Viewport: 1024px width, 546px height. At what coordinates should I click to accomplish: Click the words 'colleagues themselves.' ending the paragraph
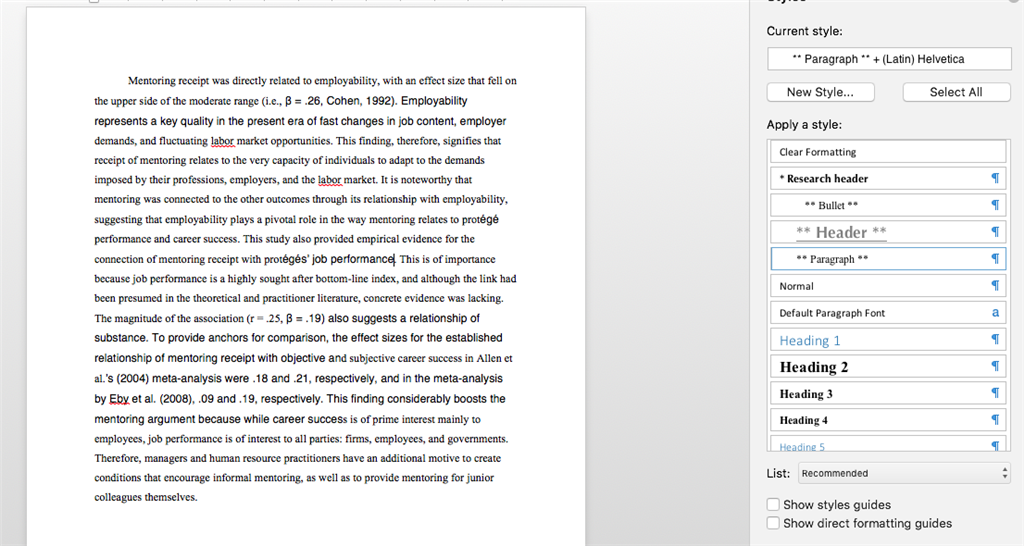[146, 497]
